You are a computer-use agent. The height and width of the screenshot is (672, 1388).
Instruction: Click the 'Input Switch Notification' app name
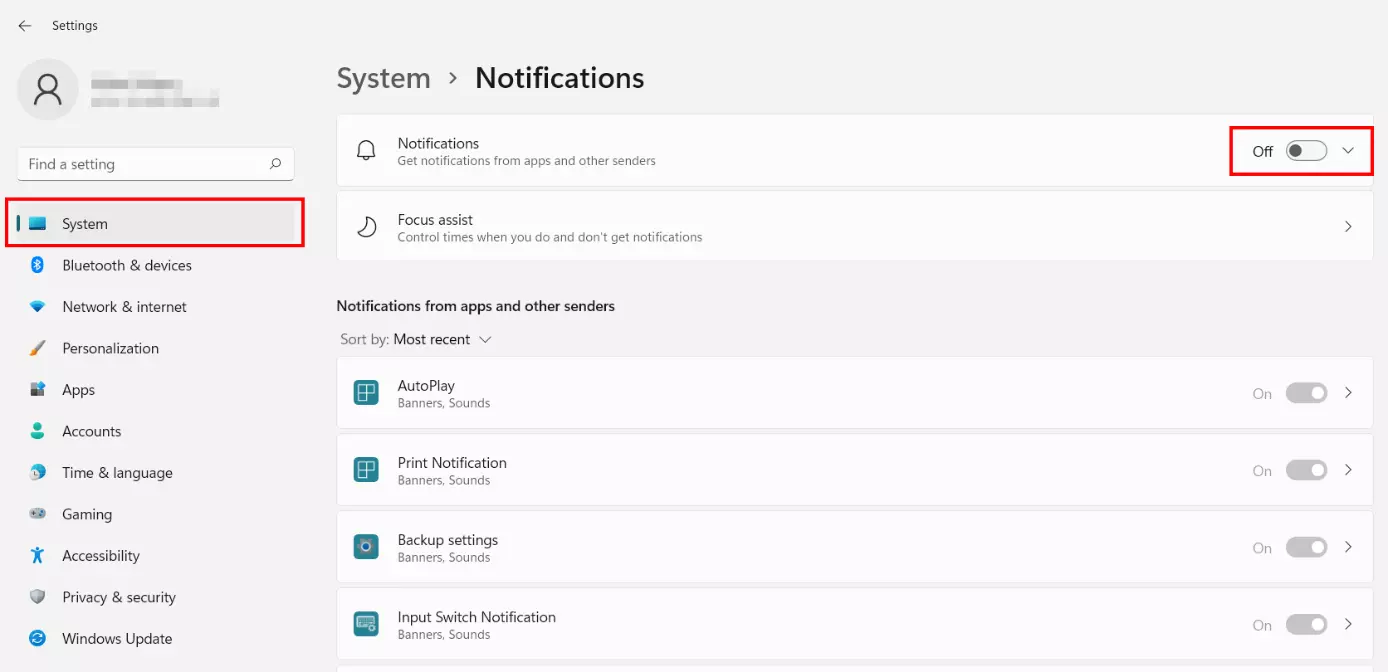tap(476, 617)
